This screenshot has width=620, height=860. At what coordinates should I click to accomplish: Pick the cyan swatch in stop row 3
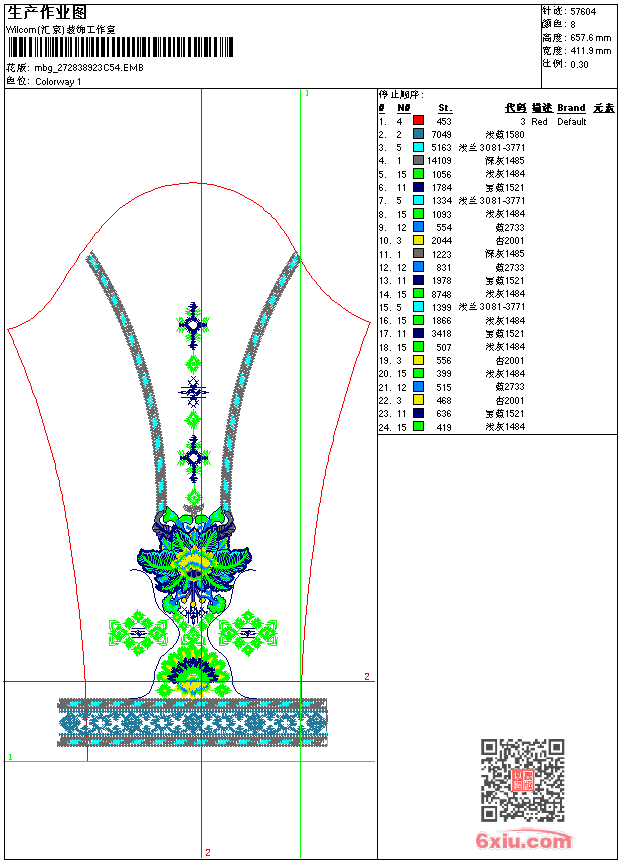coord(418,147)
